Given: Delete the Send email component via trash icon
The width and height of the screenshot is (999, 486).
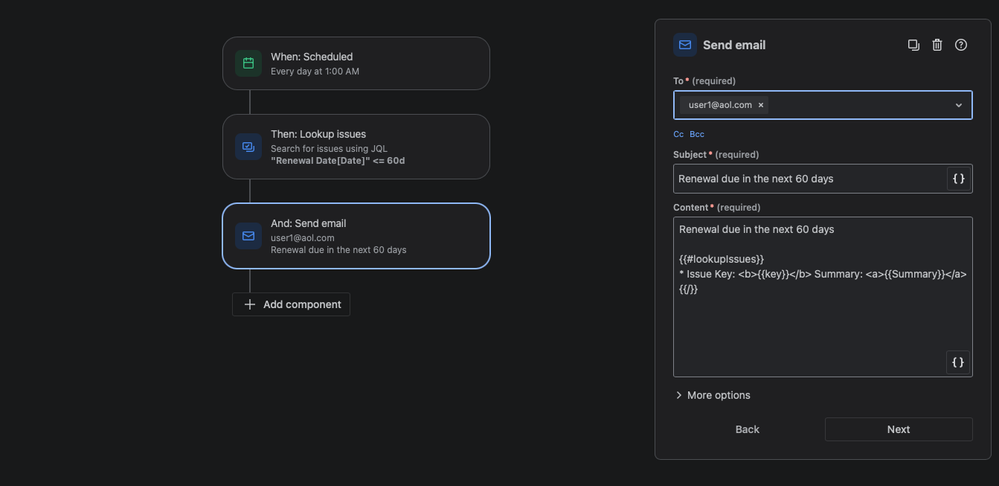Looking at the screenshot, I should [937, 45].
